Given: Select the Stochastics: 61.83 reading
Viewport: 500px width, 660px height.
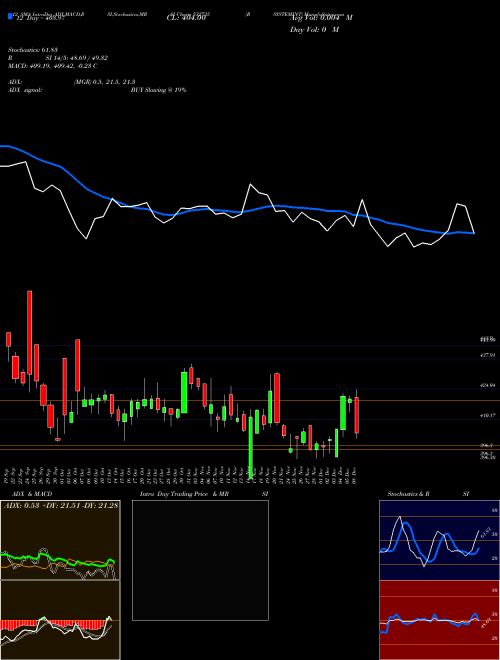Looking at the screenshot, I should point(31,51).
